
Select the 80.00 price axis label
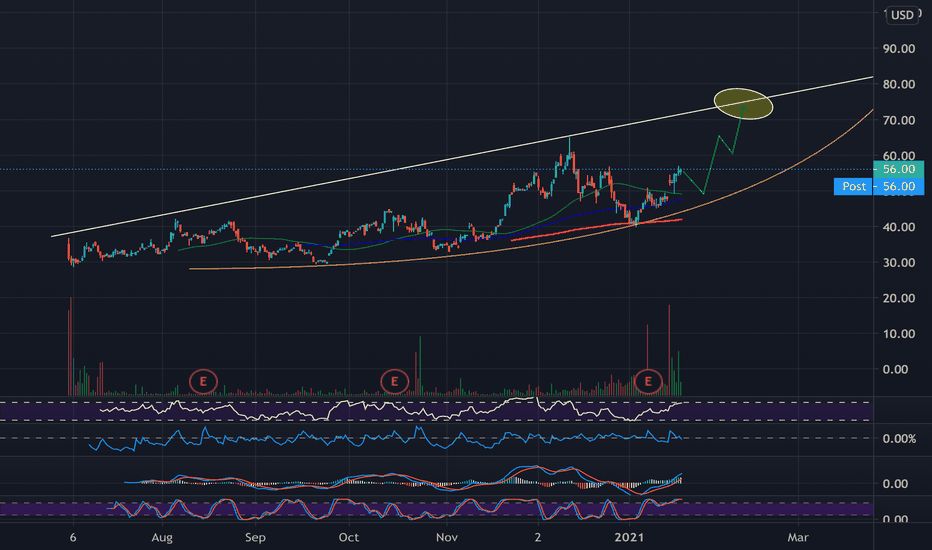pyautogui.click(x=898, y=84)
